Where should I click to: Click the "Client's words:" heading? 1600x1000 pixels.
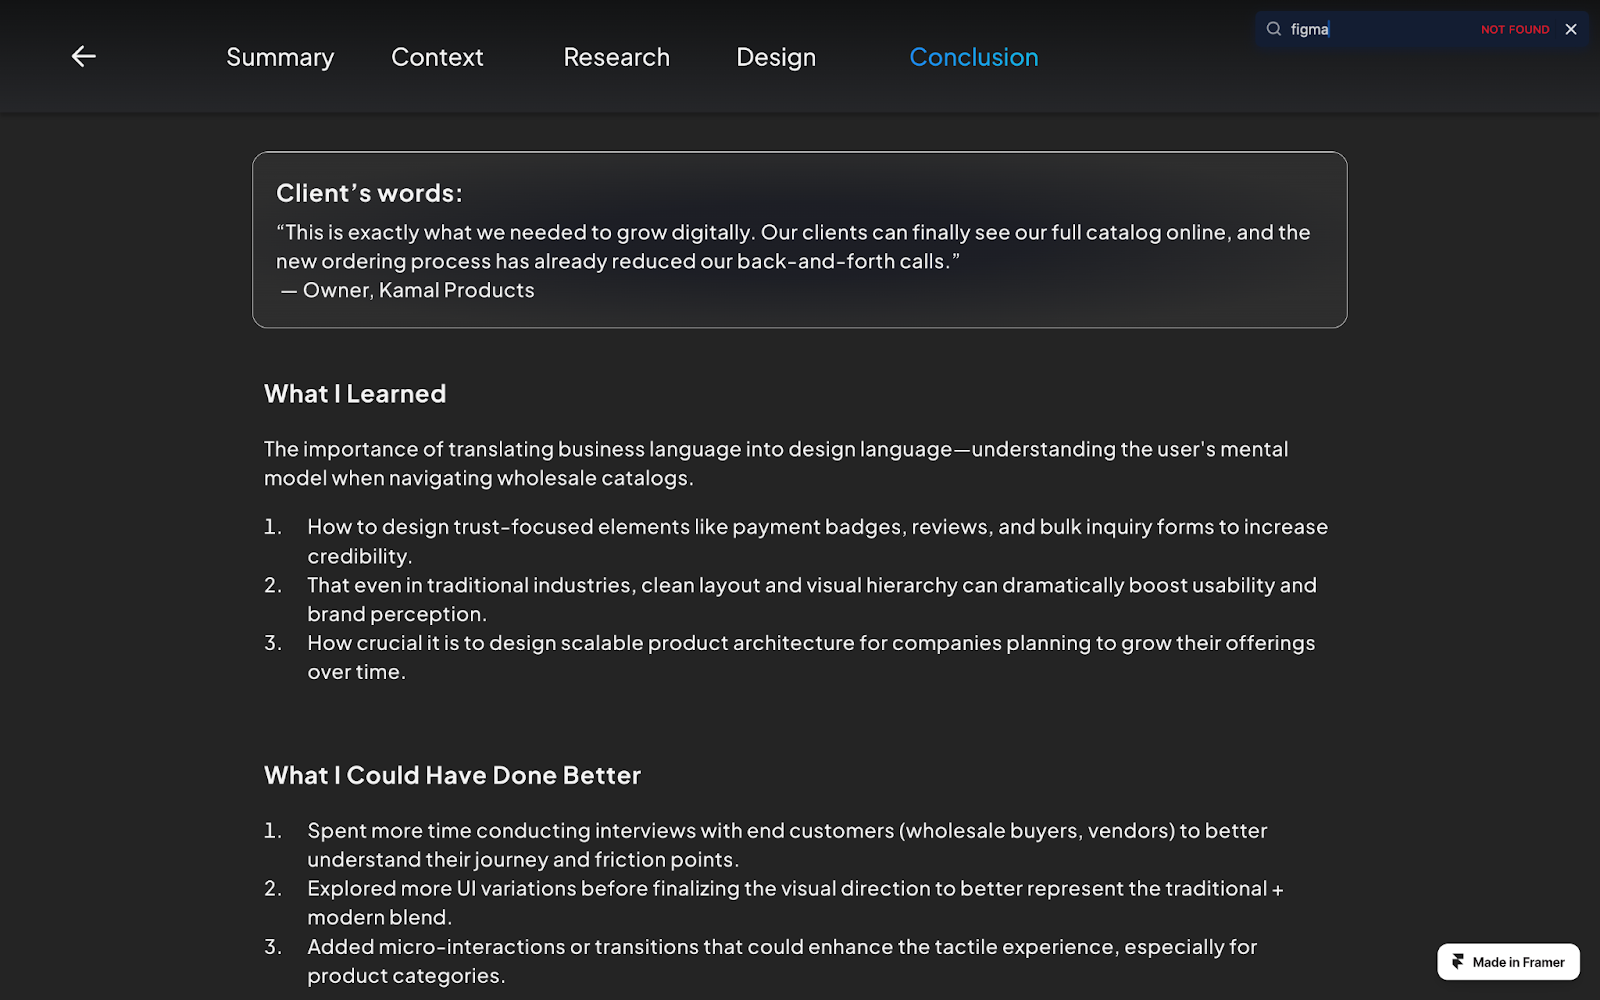(369, 193)
